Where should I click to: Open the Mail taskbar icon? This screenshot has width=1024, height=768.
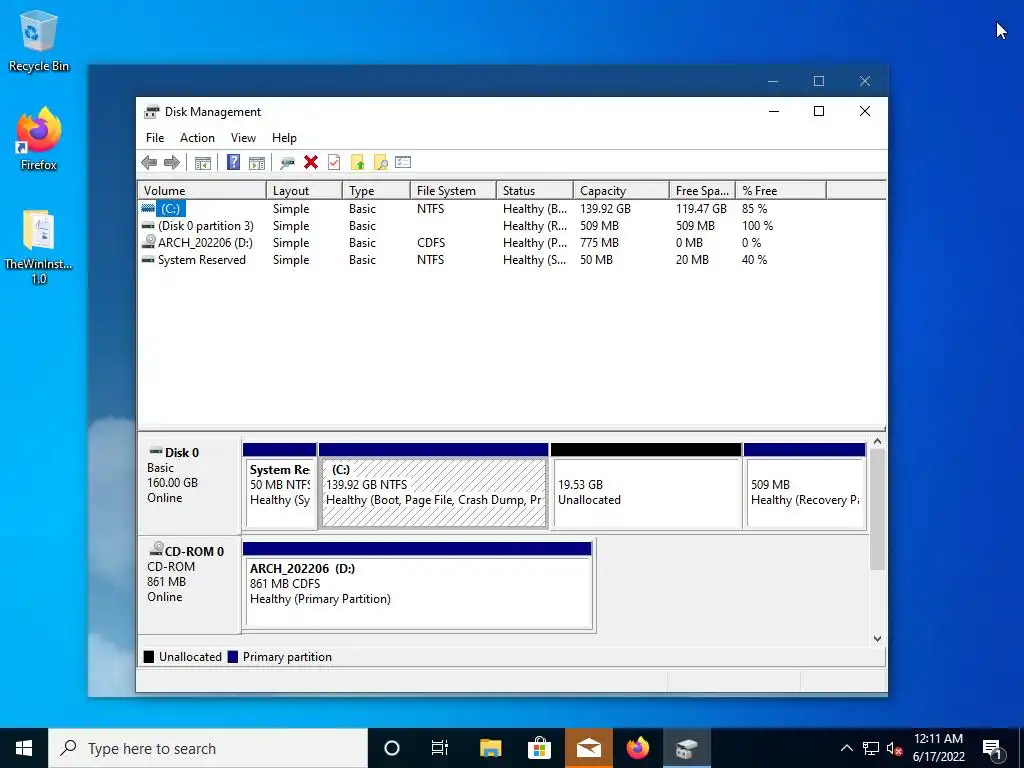588,748
